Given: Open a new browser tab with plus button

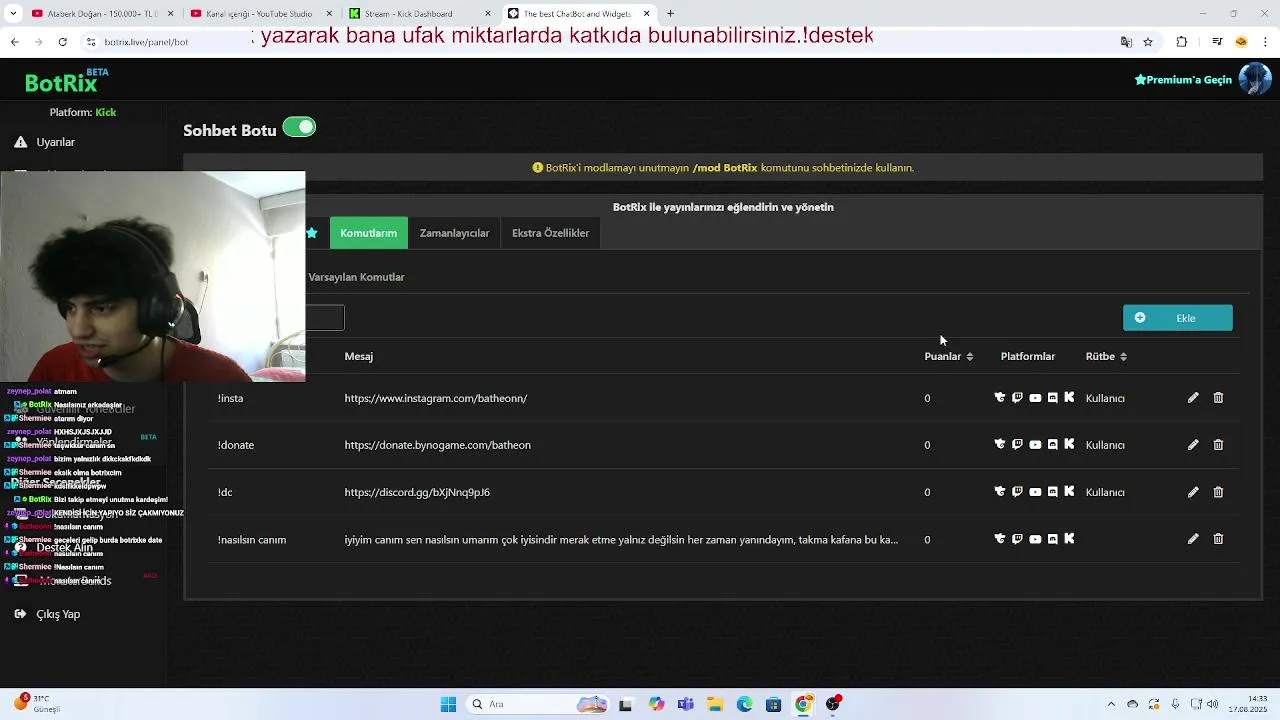Looking at the screenshot, I should pos(670,14).
